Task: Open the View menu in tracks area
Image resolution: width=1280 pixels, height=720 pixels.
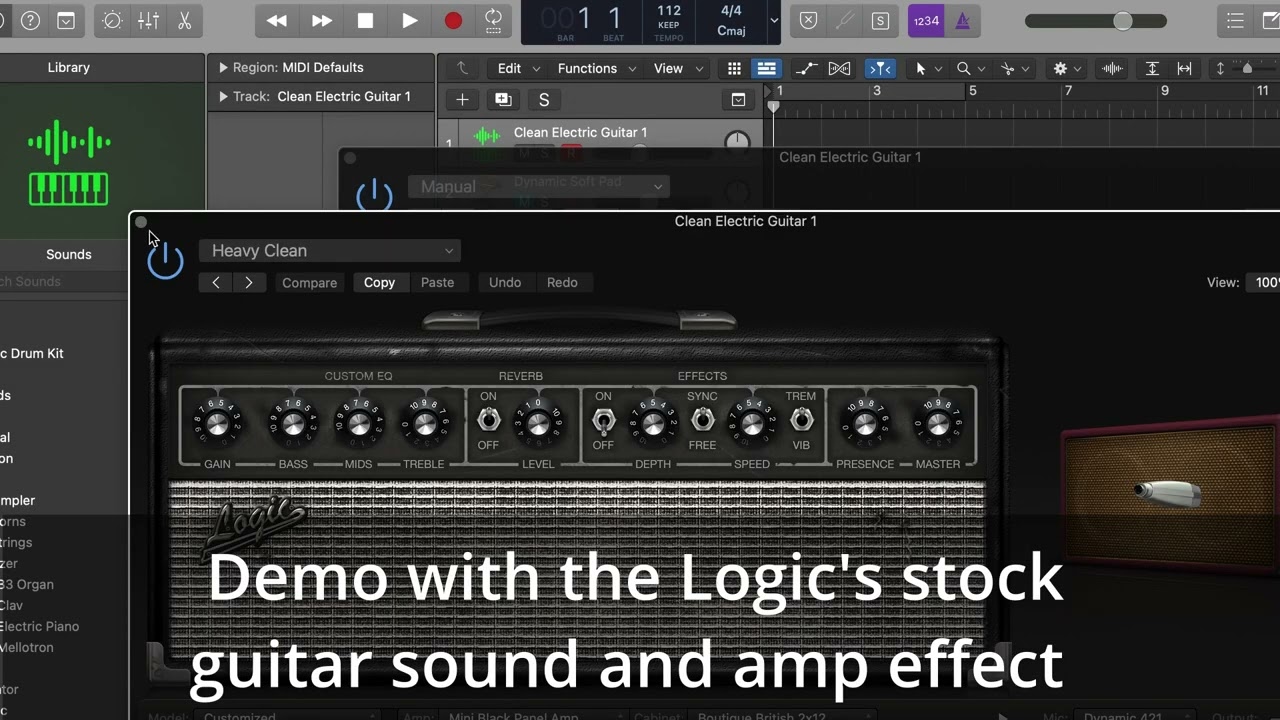Action: (x=678, y=68)
